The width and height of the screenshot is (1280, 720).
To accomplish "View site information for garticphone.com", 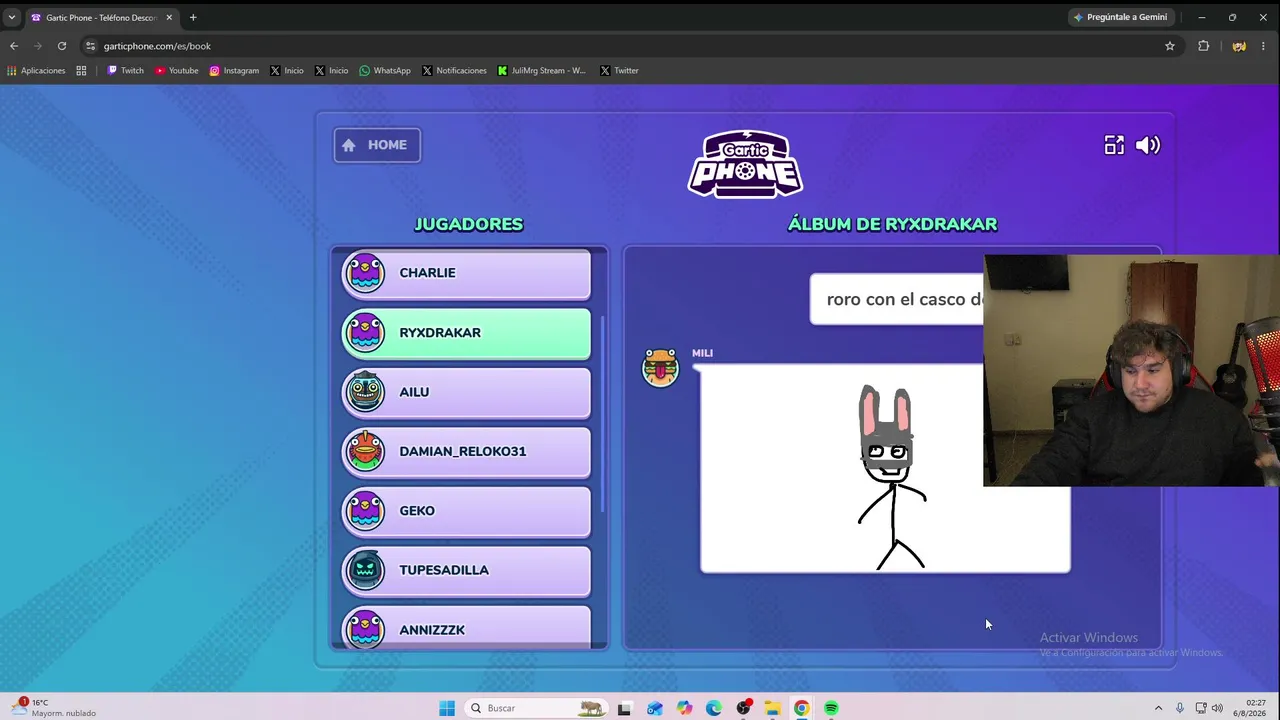I will pyautogui.click(x=91, y=46).
